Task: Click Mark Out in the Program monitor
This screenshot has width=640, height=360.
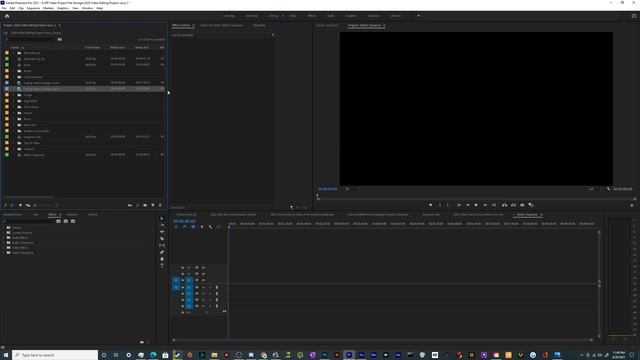Action: tap(448, 205)
